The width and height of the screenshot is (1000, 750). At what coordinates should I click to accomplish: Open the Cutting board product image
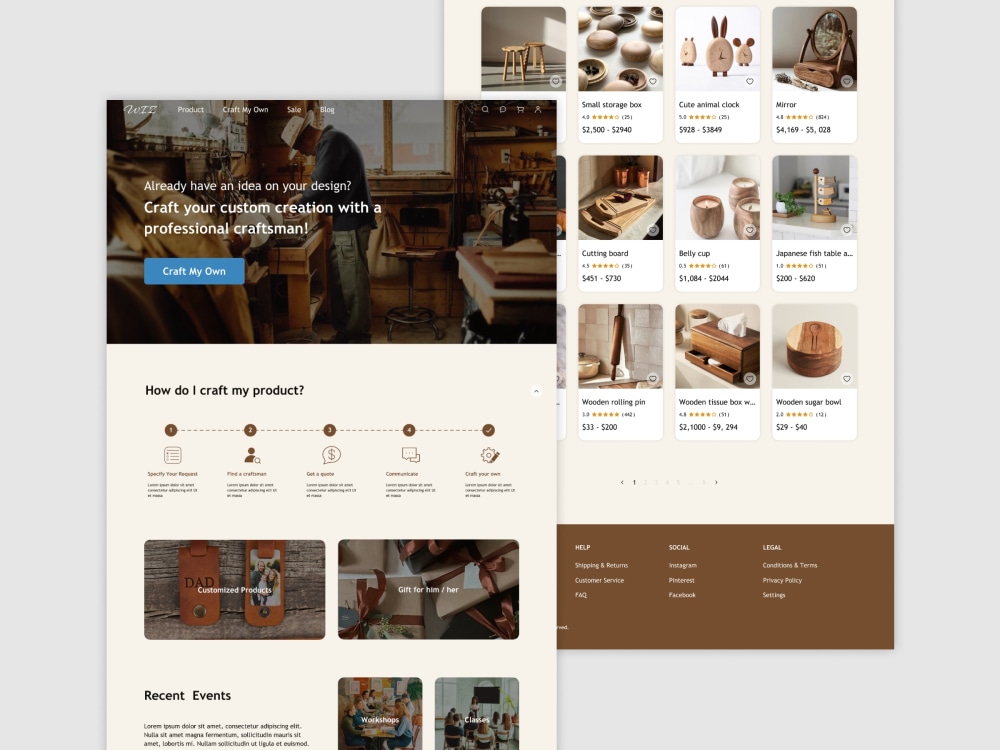click(621, 198)
